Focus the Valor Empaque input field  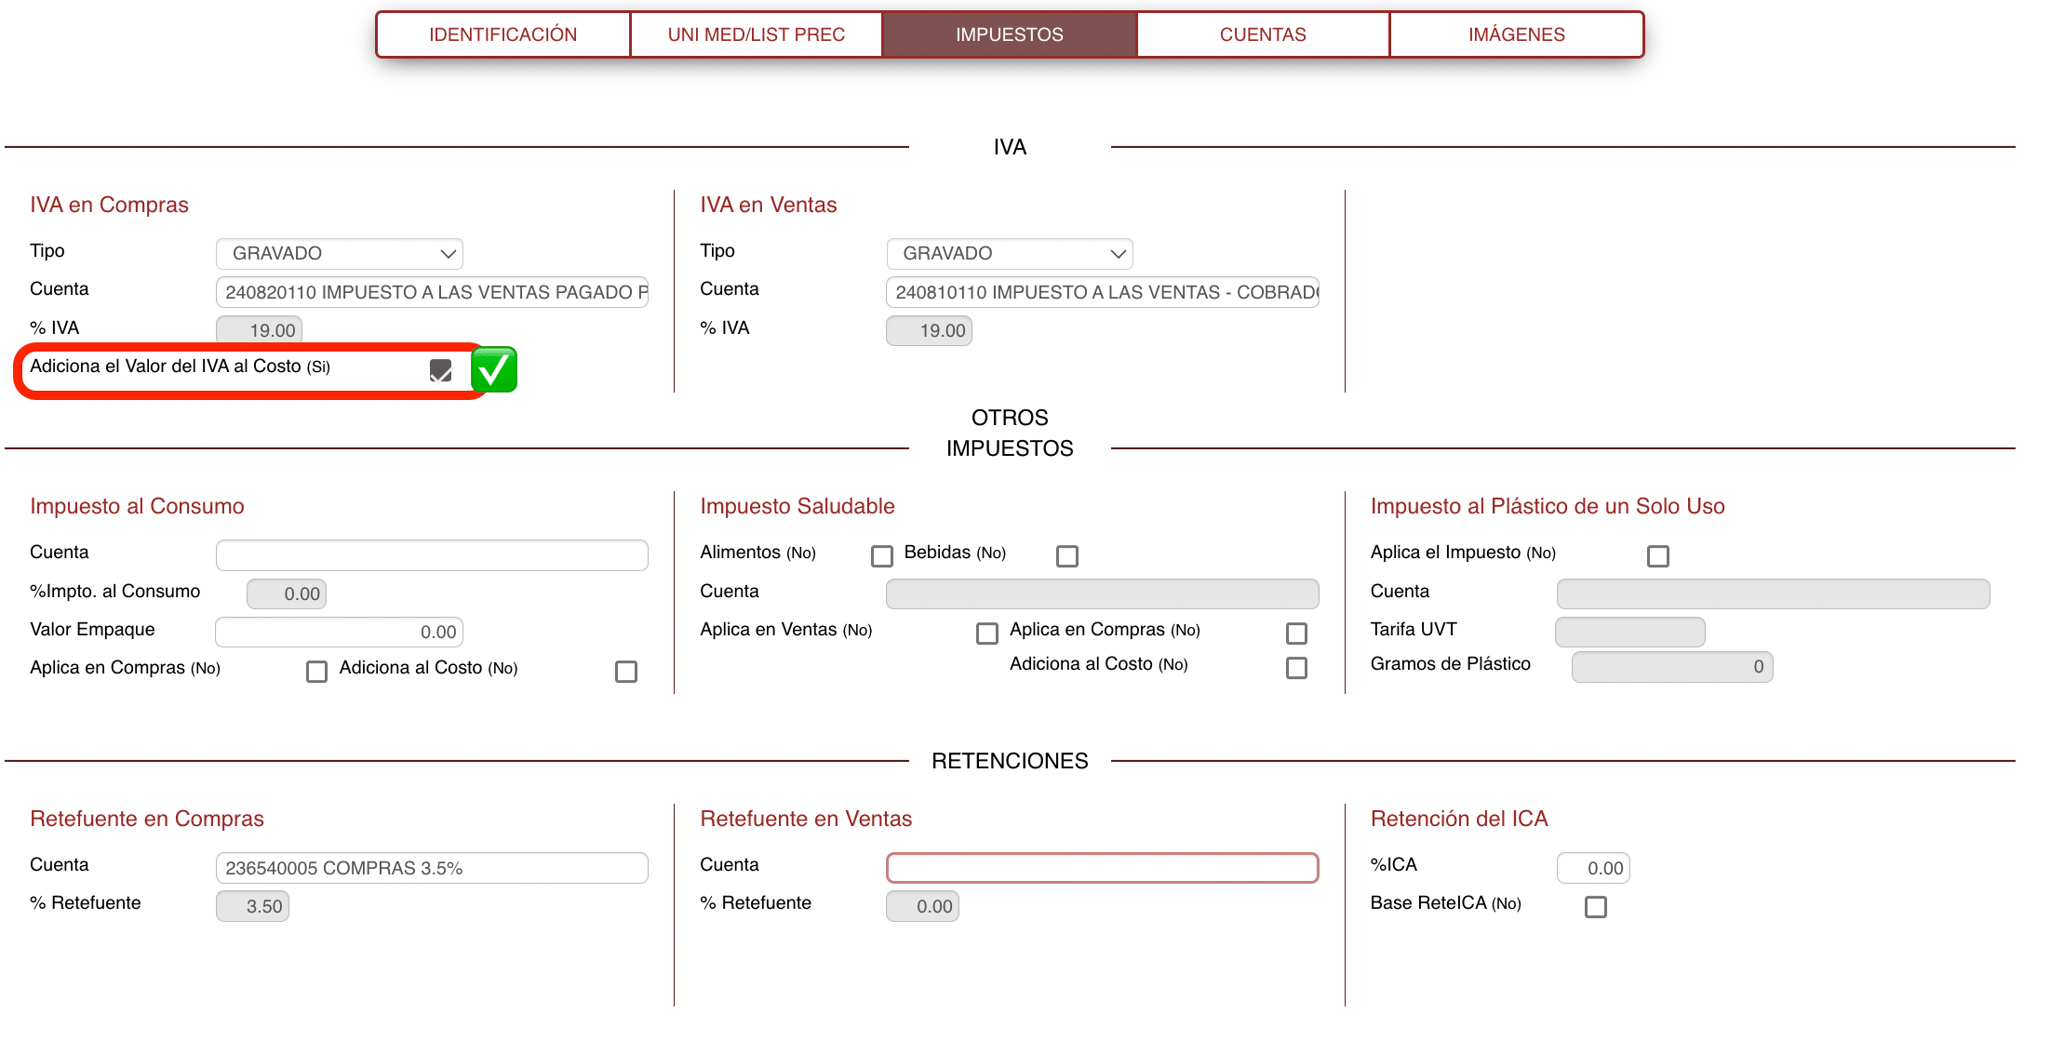pos(339,632)
